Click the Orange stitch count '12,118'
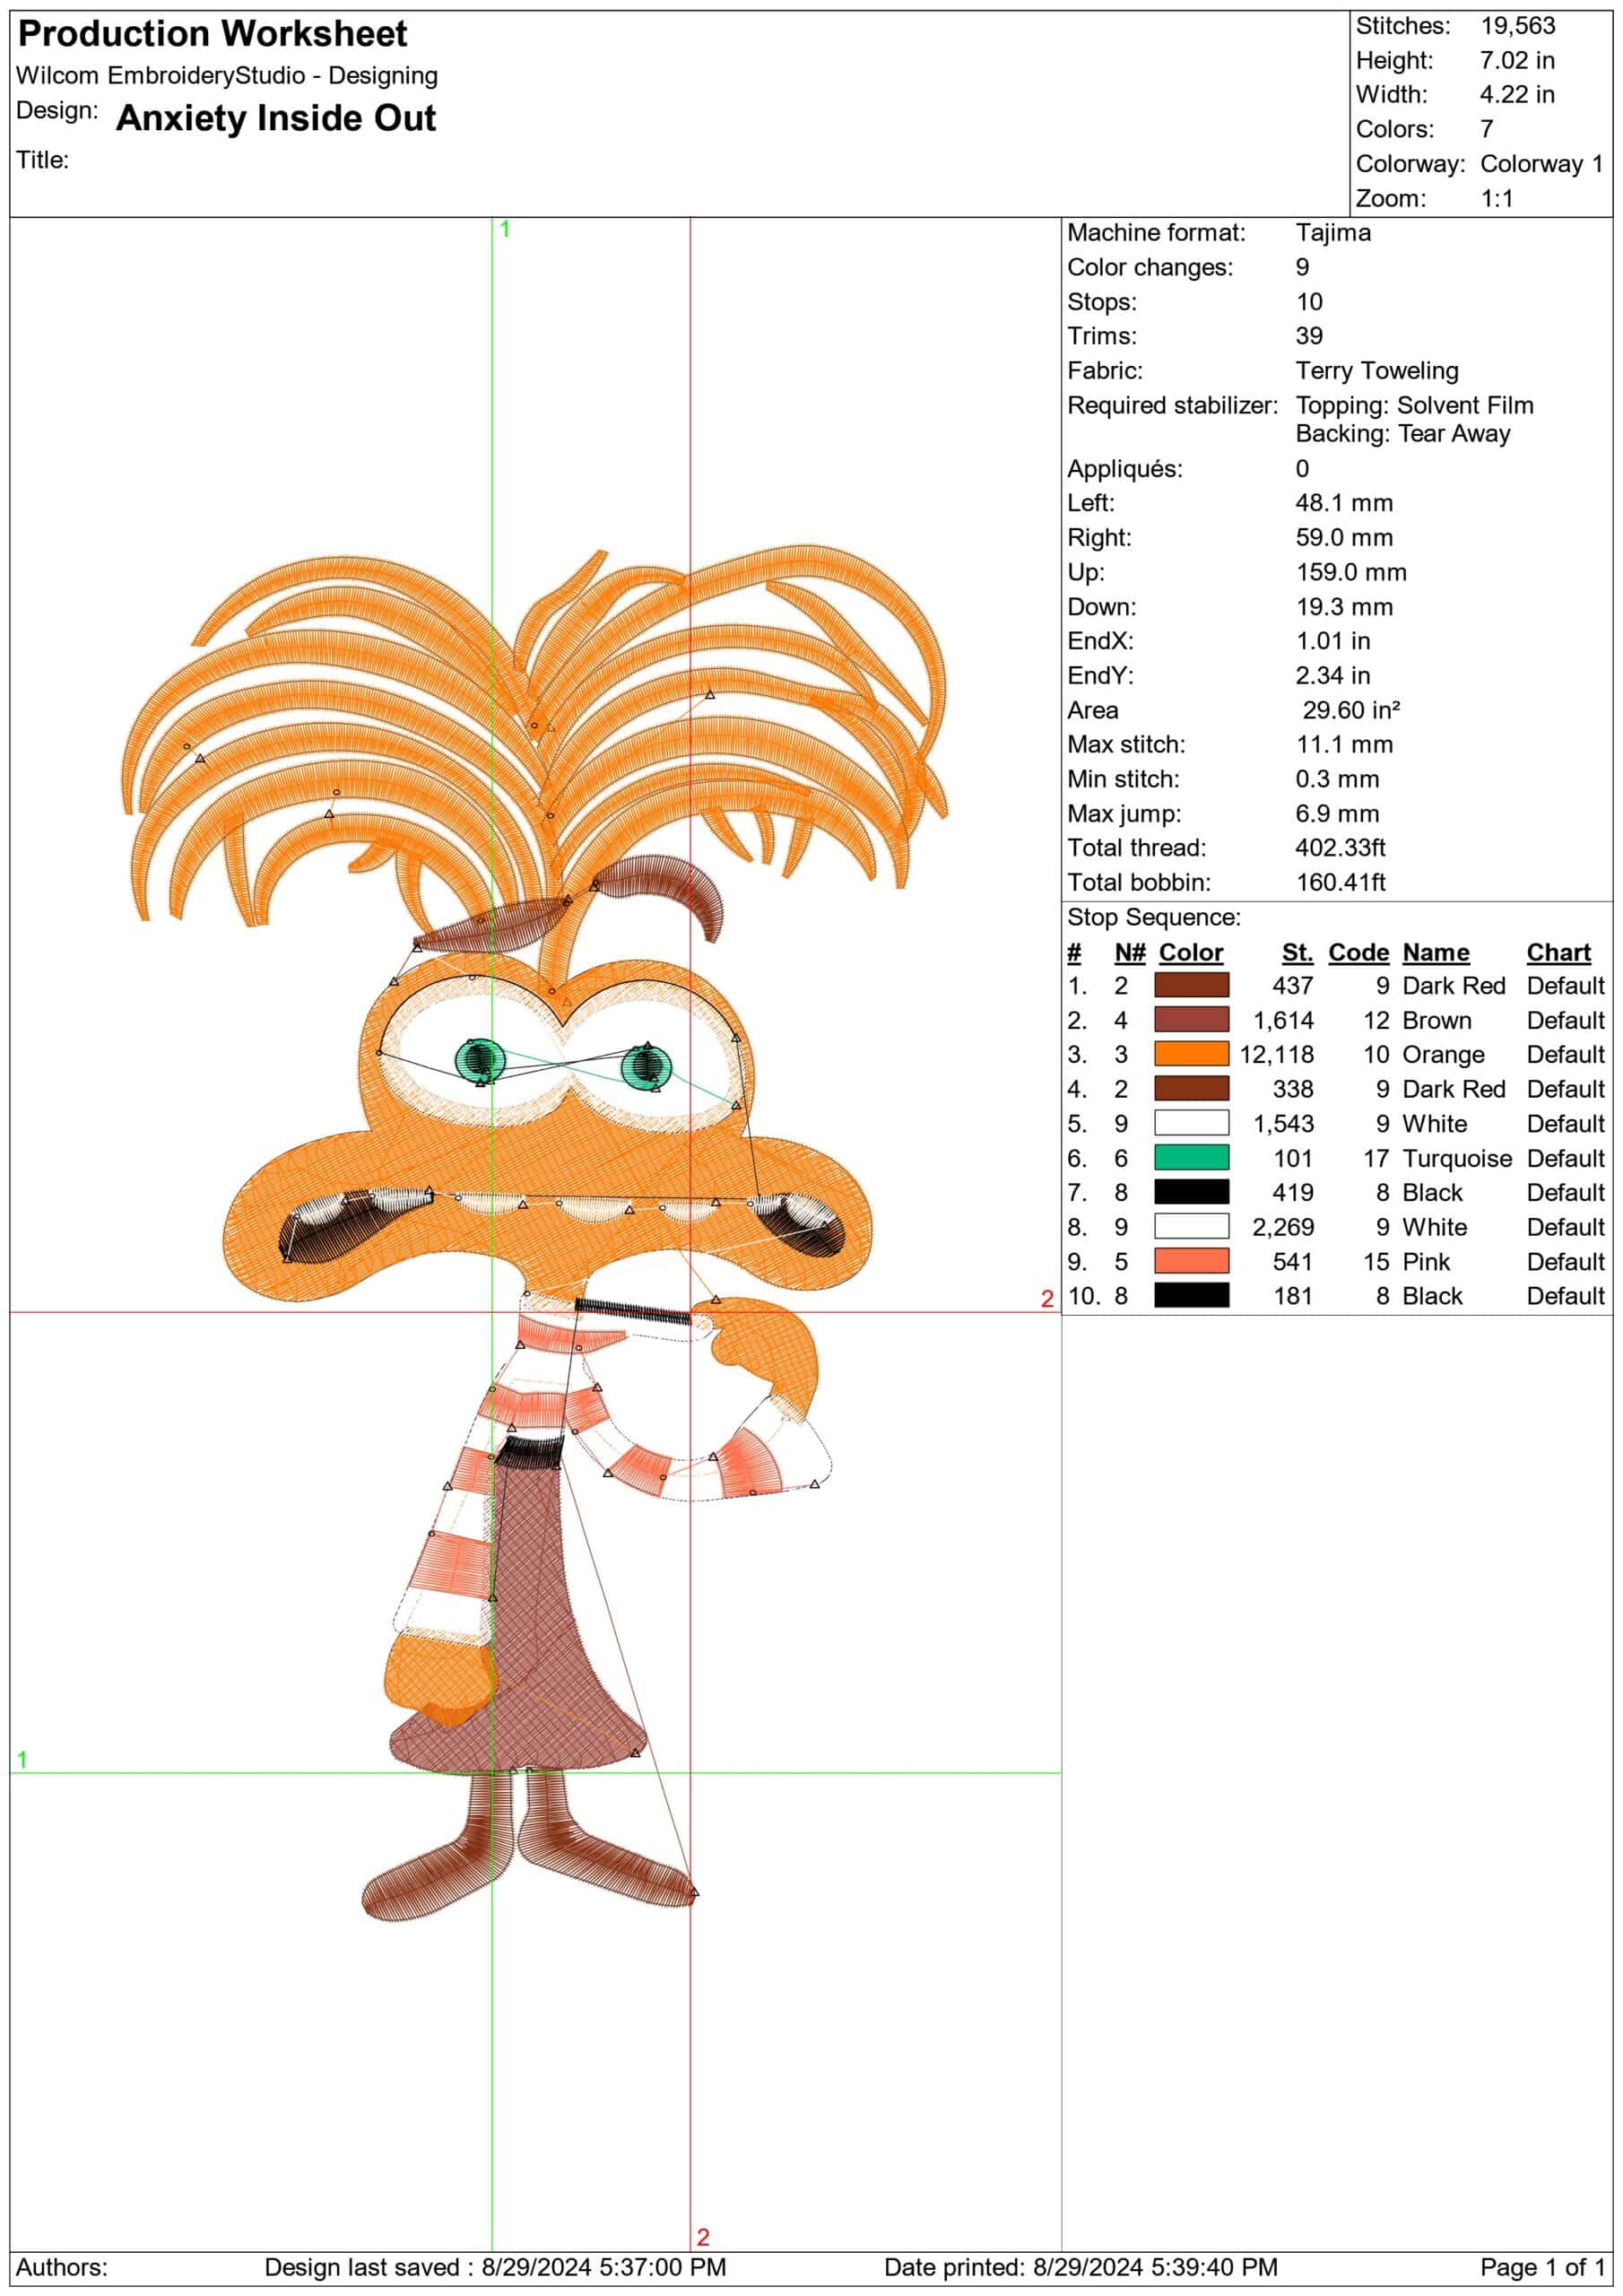The height and width of the screenshot is (2296, 1623). (x=1276, y=1054)
